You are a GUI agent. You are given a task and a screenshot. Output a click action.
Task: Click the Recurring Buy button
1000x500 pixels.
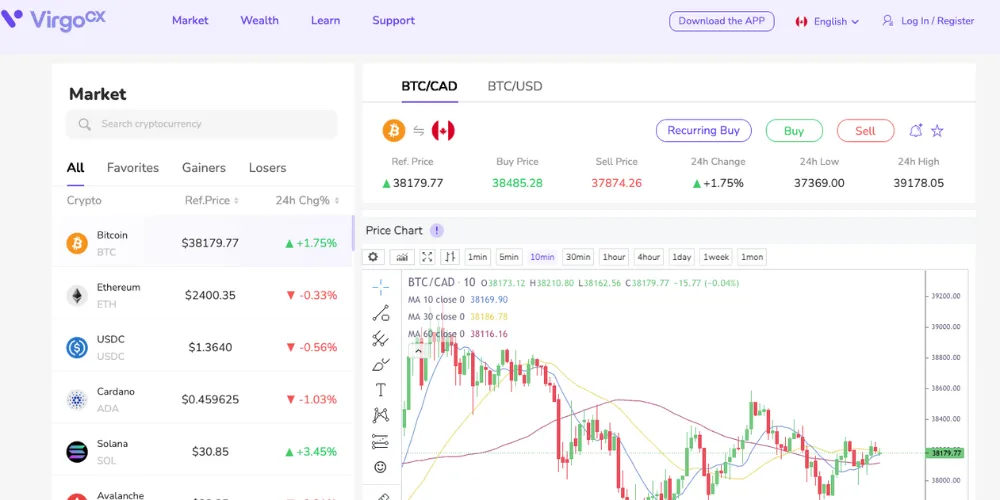pos(703,131)
